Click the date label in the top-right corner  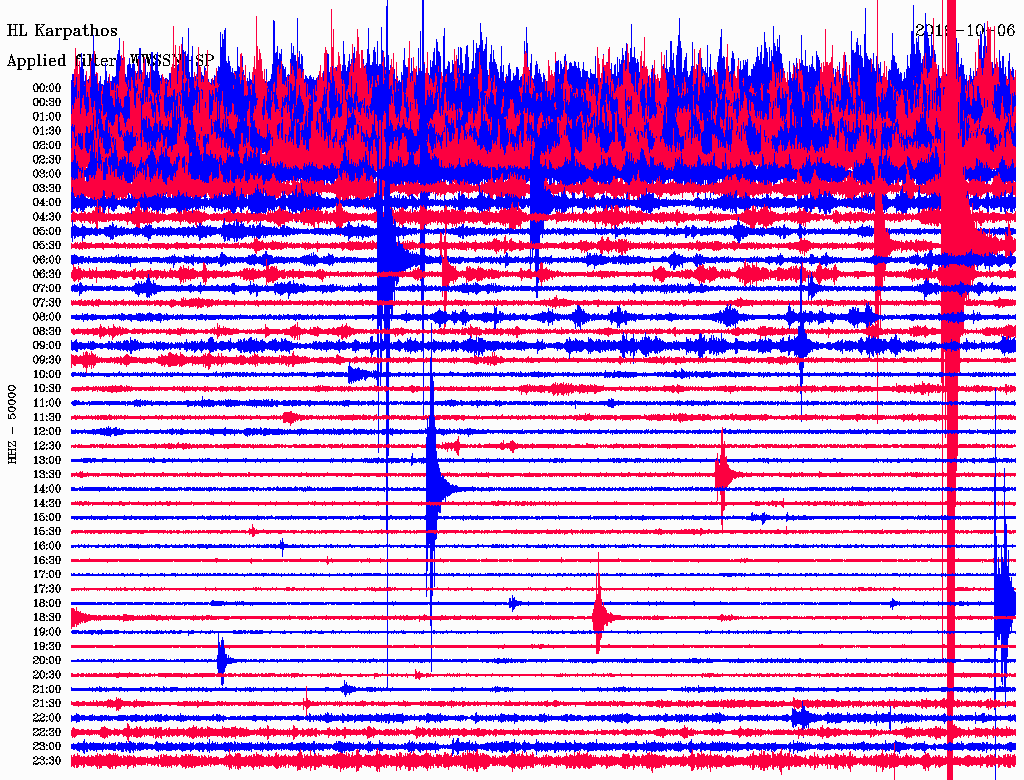[964, 30]
